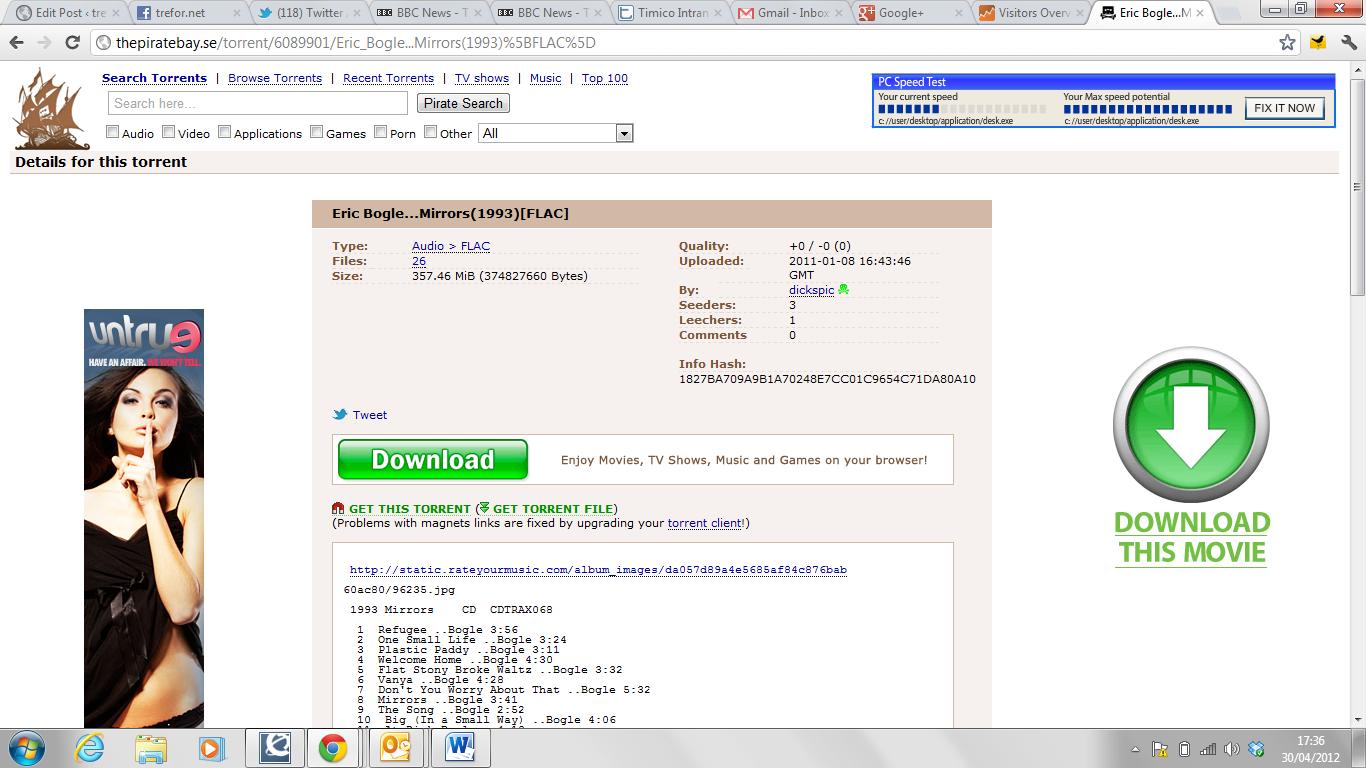Launch Internet Explorer from the taskbar

click(x=89, y=748)
